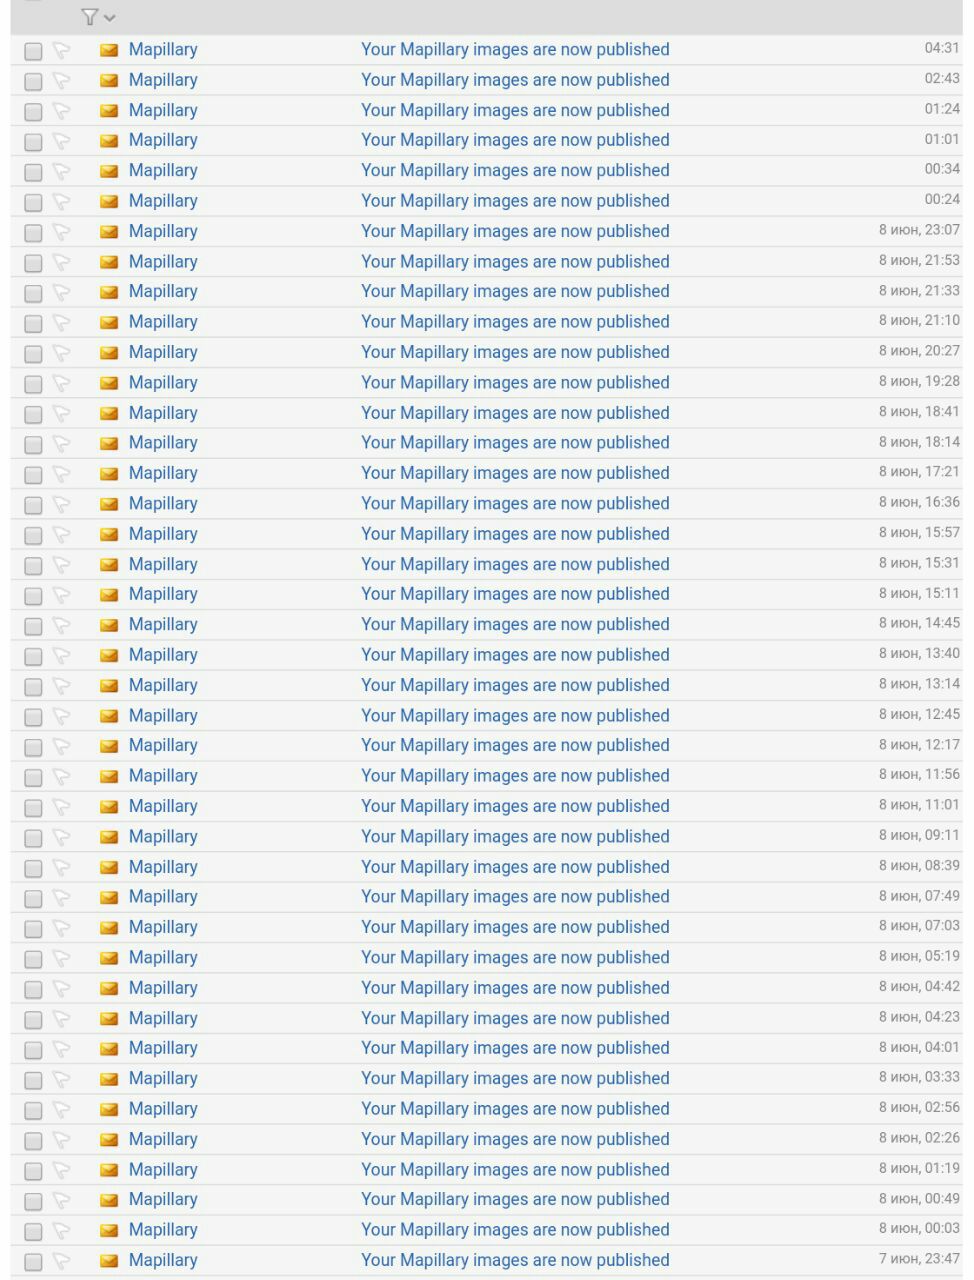974x1280 pixels.
Task: Select checkbox of 8 июн, 23:07 email
Action: click(33, 233)
